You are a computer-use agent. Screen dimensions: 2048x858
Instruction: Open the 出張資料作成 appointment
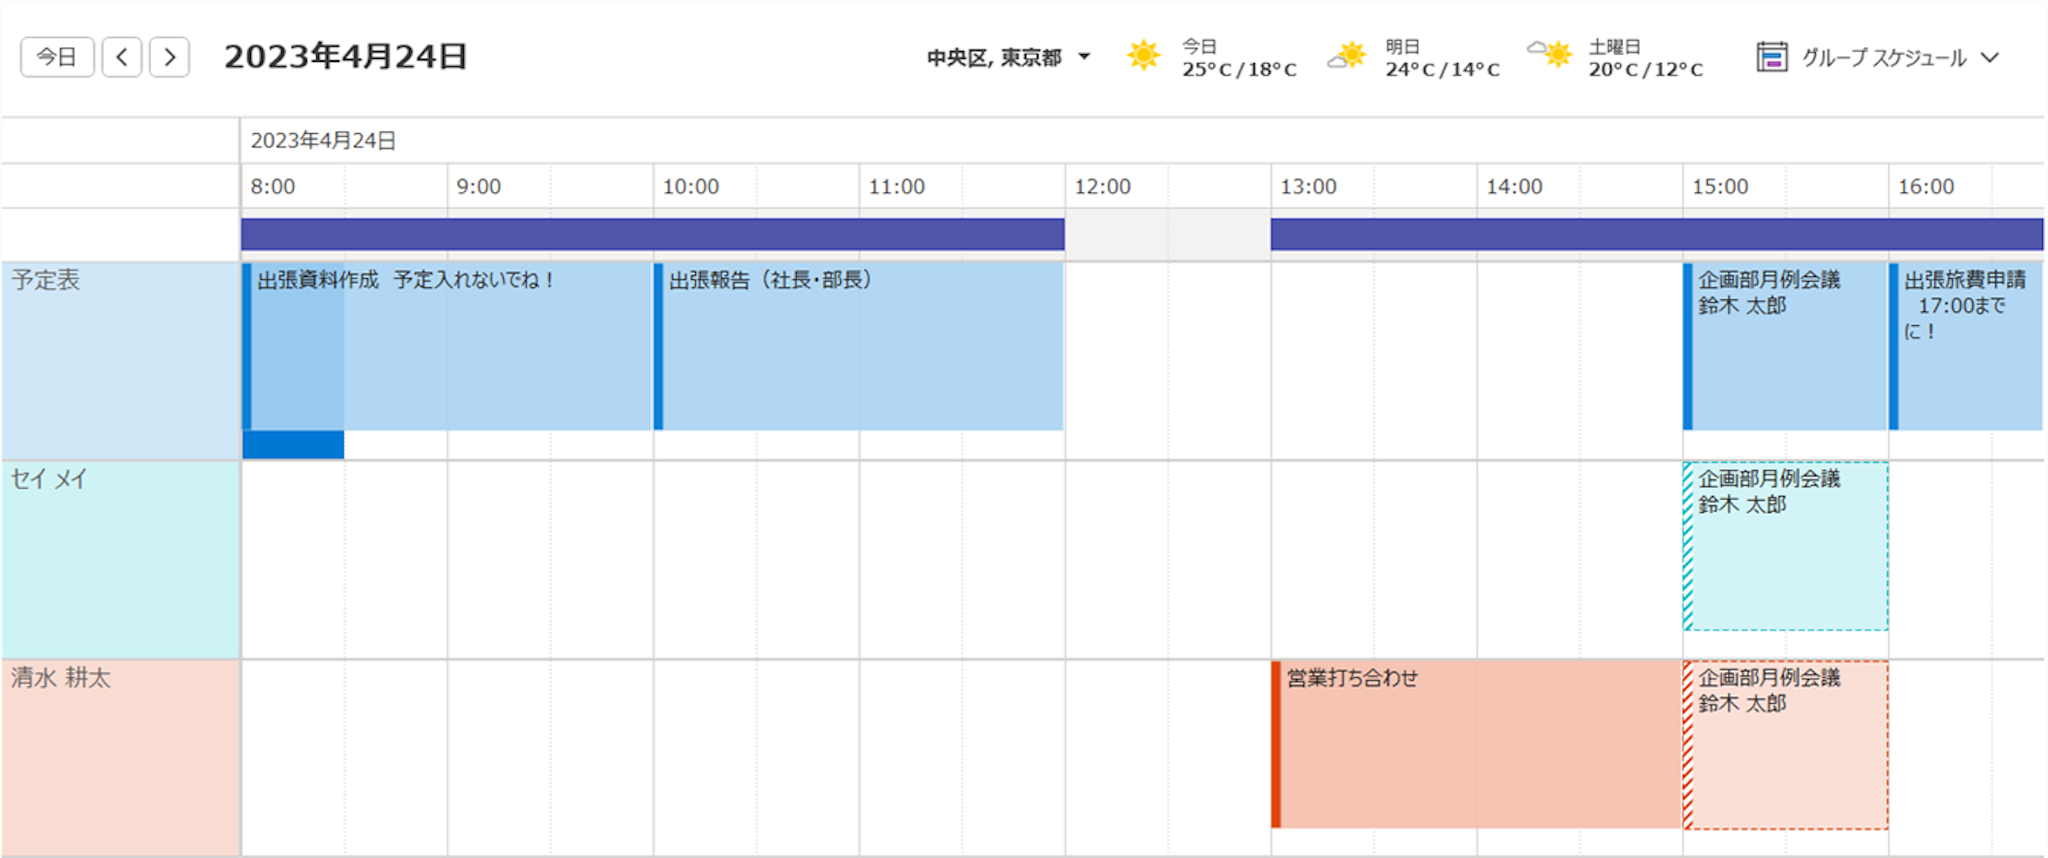point(450,345)
